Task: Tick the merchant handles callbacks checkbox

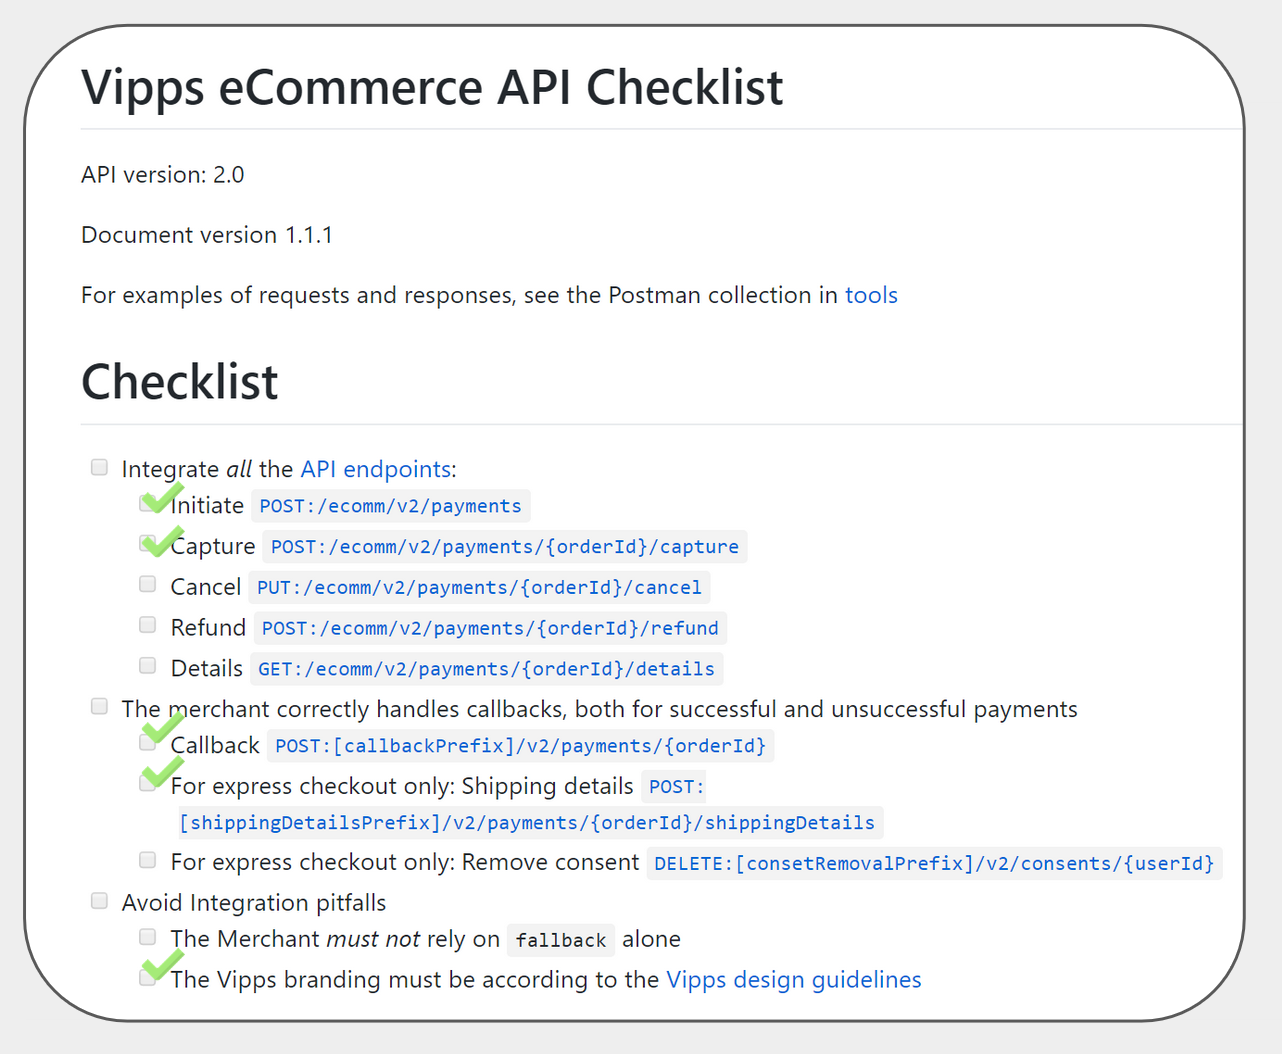Action: click(x=99, y=707)
